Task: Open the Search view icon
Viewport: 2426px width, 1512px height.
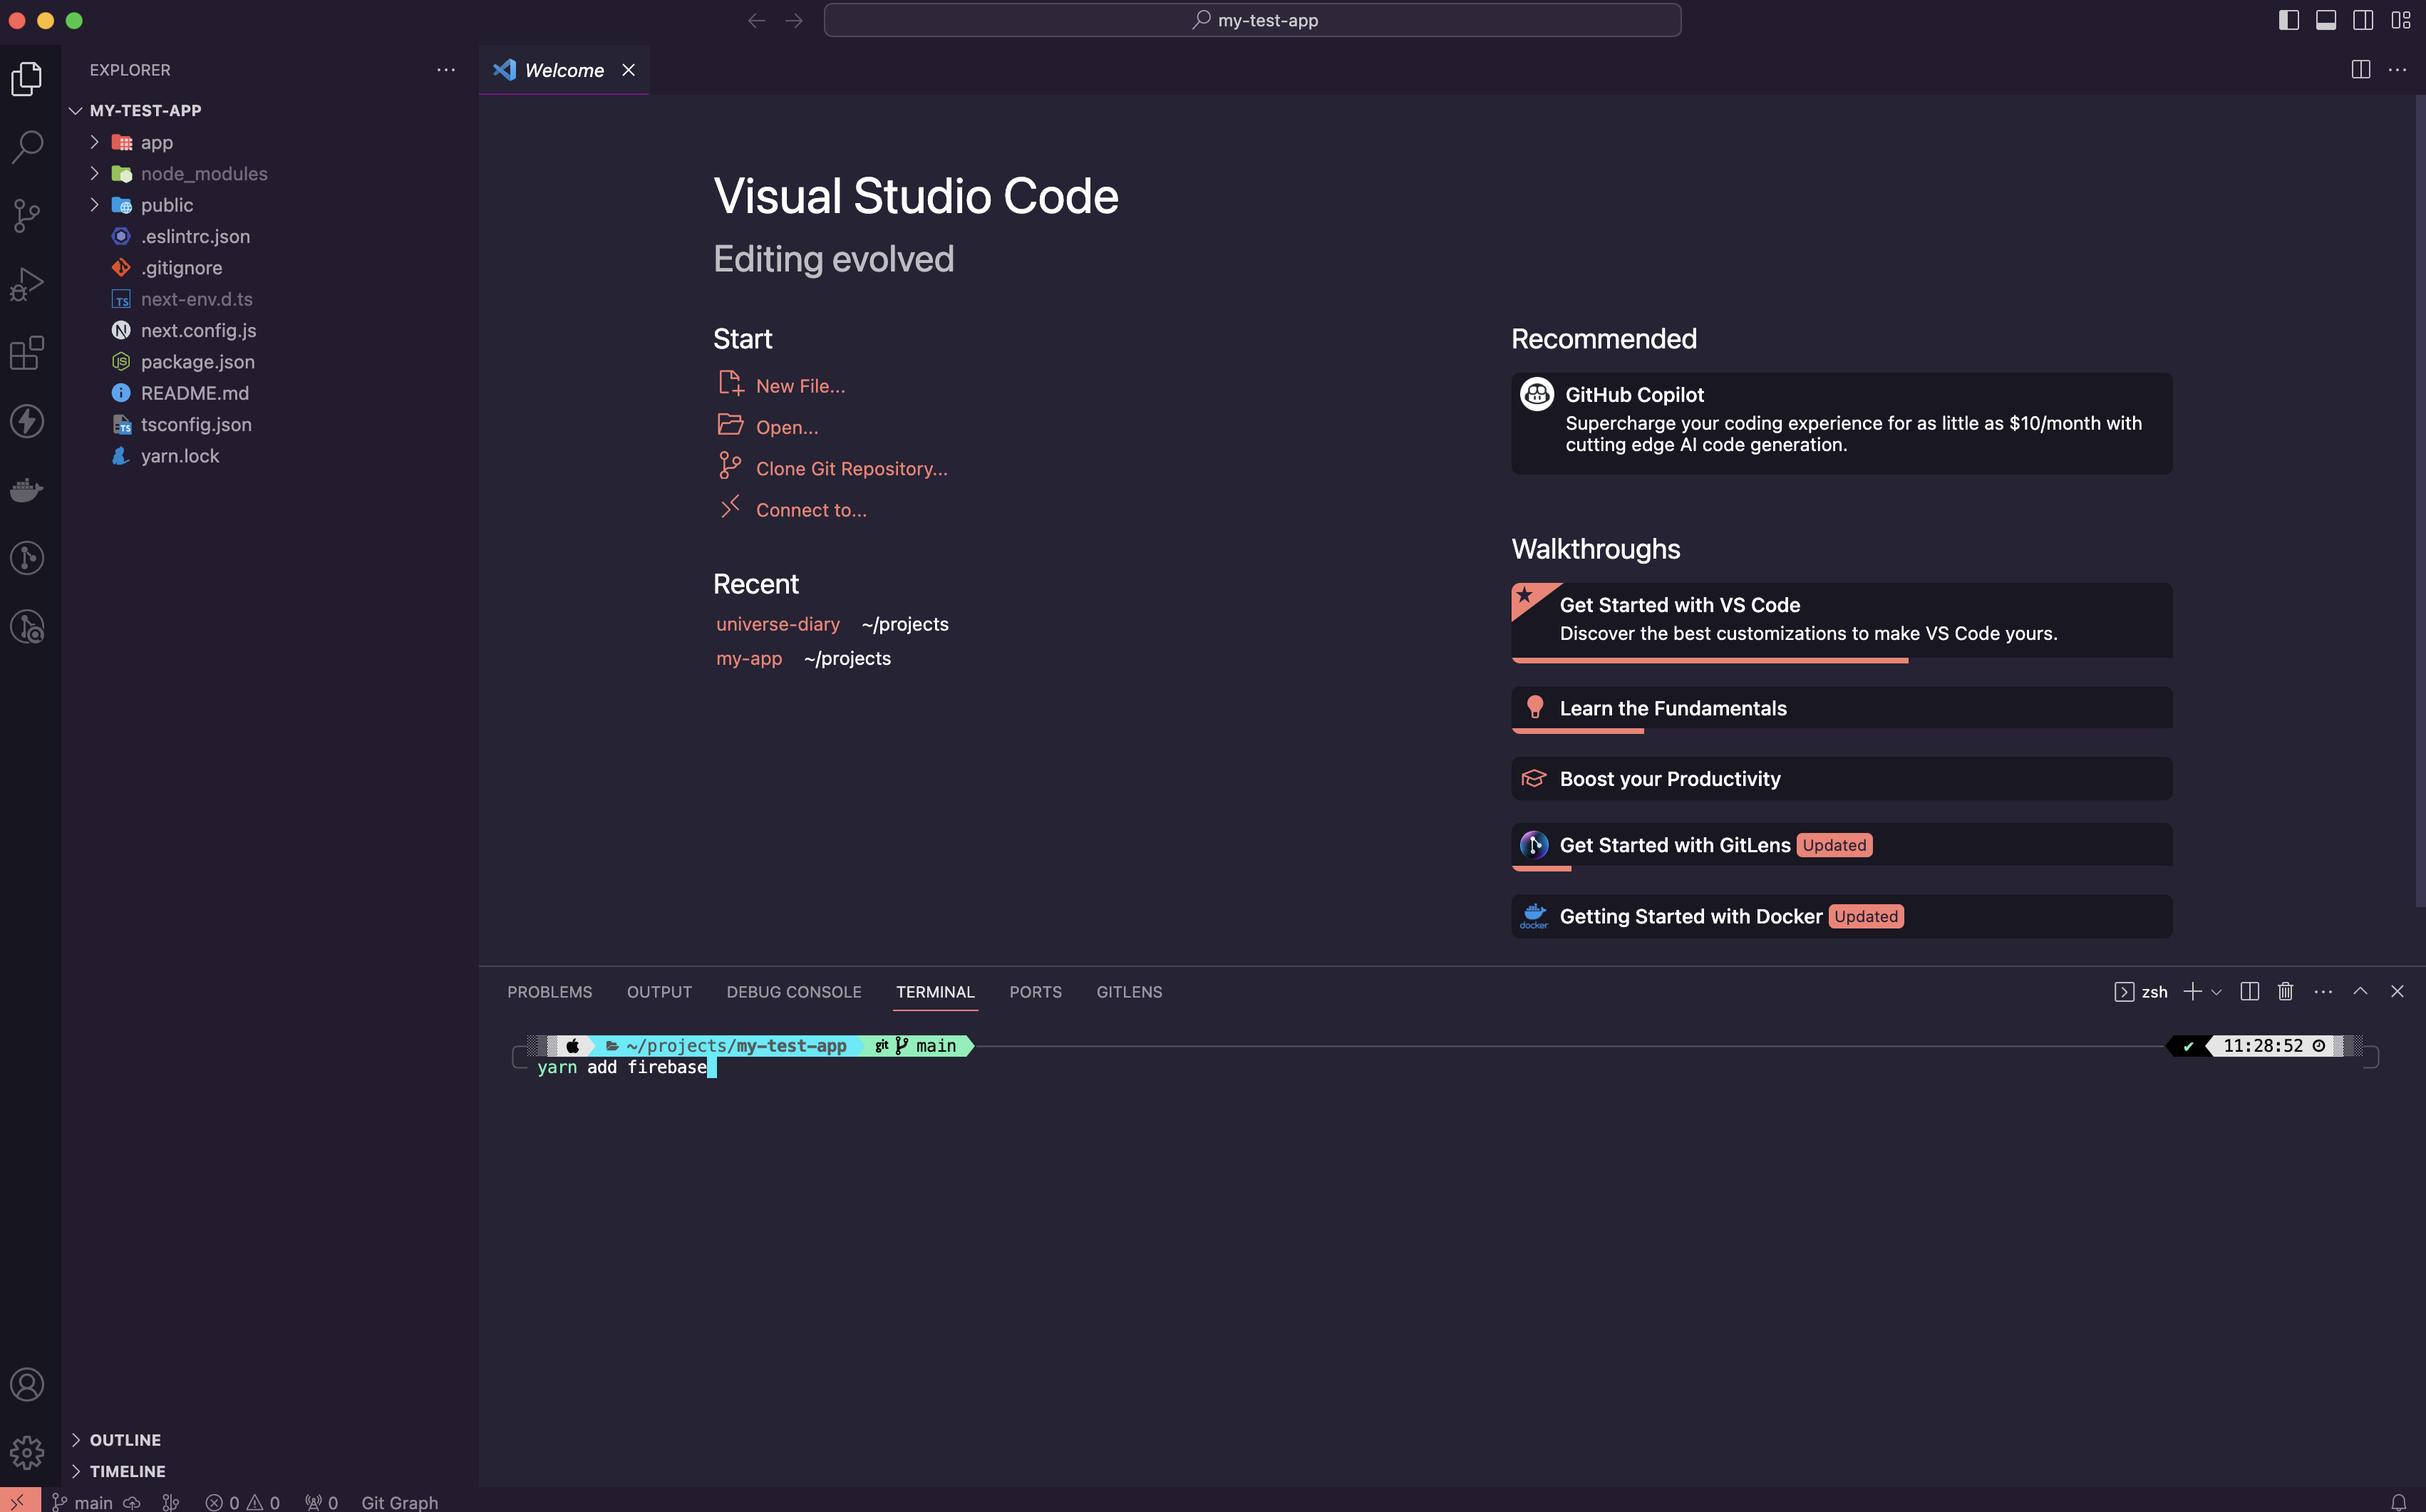Action: click(x=27, y=147)
